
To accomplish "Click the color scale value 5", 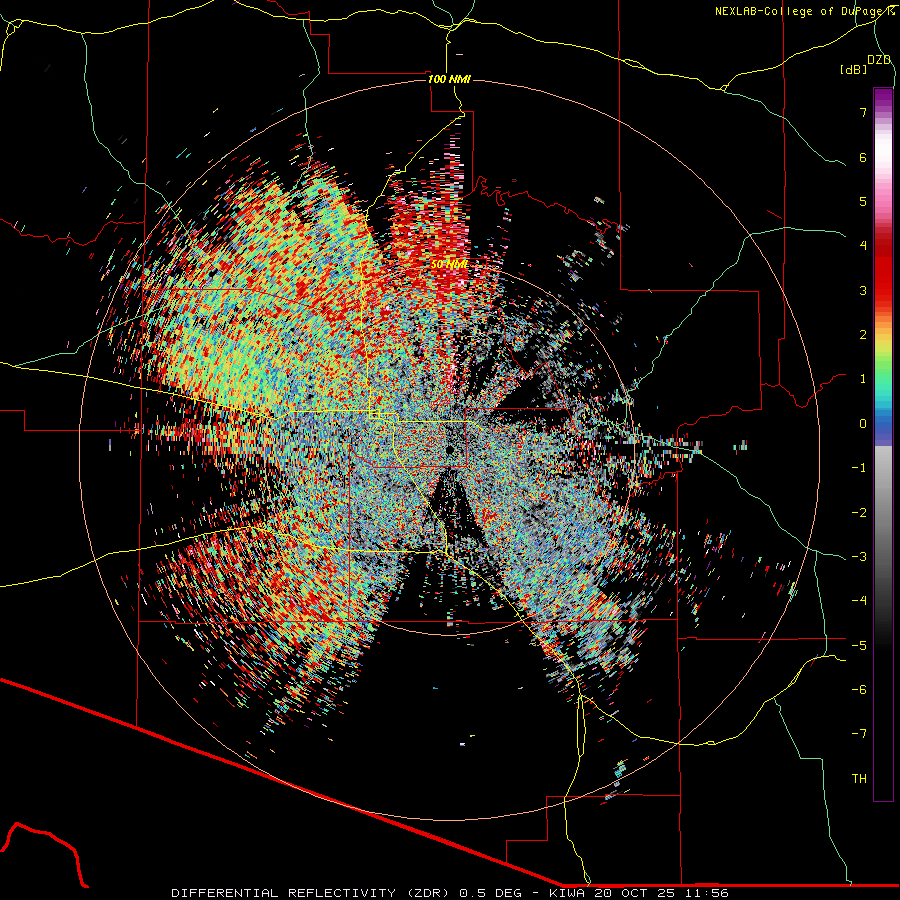I will coord(863,201).
